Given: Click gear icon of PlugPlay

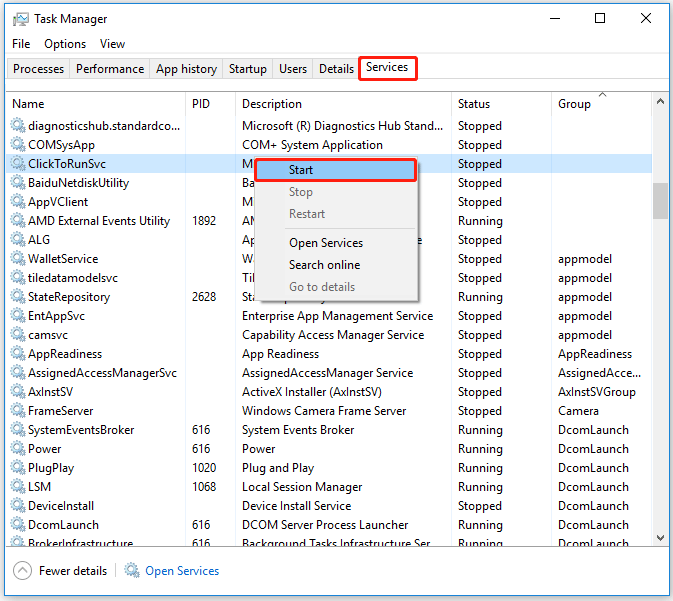Looking at the screenshot, I should click(x=18, y=467).
